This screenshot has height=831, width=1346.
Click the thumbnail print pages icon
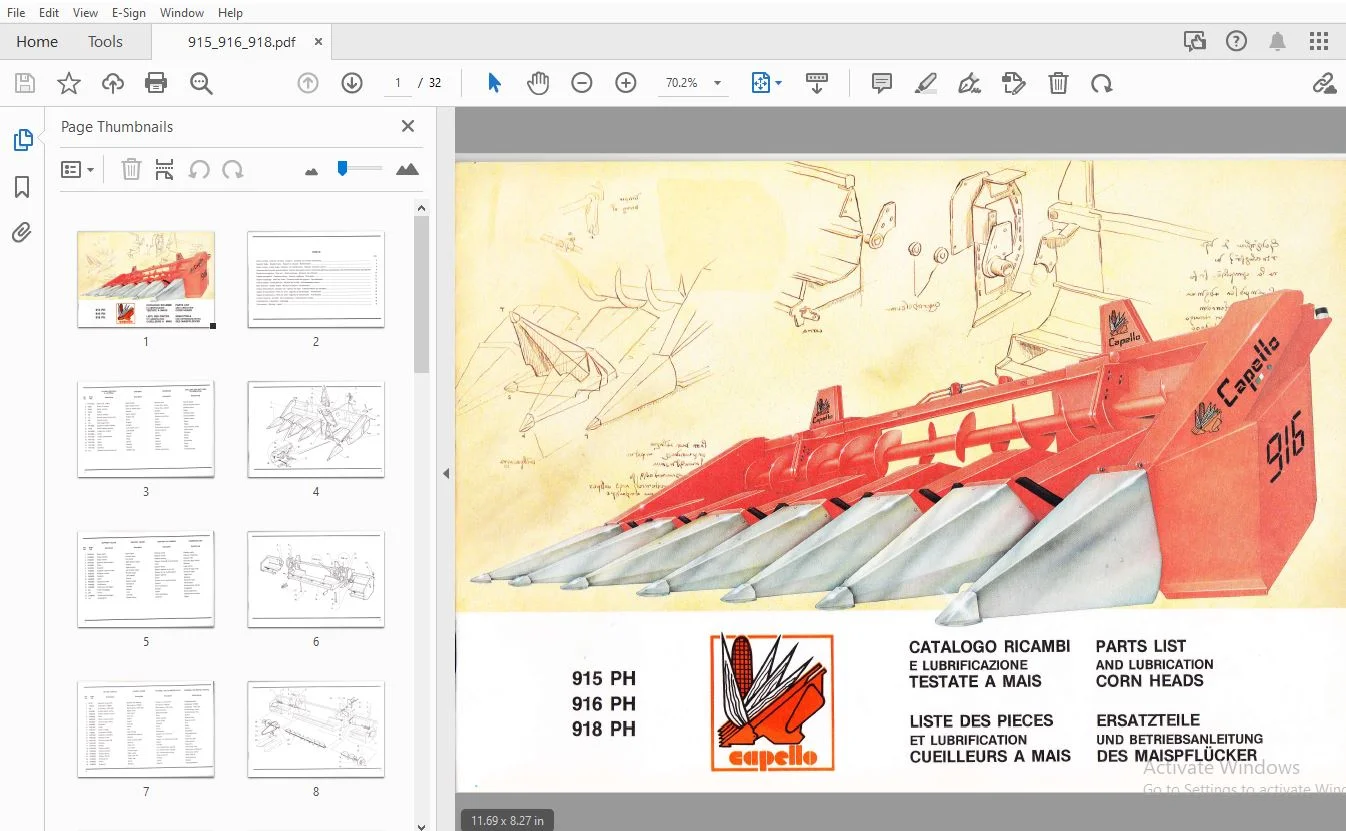click(x=165, y=169)
